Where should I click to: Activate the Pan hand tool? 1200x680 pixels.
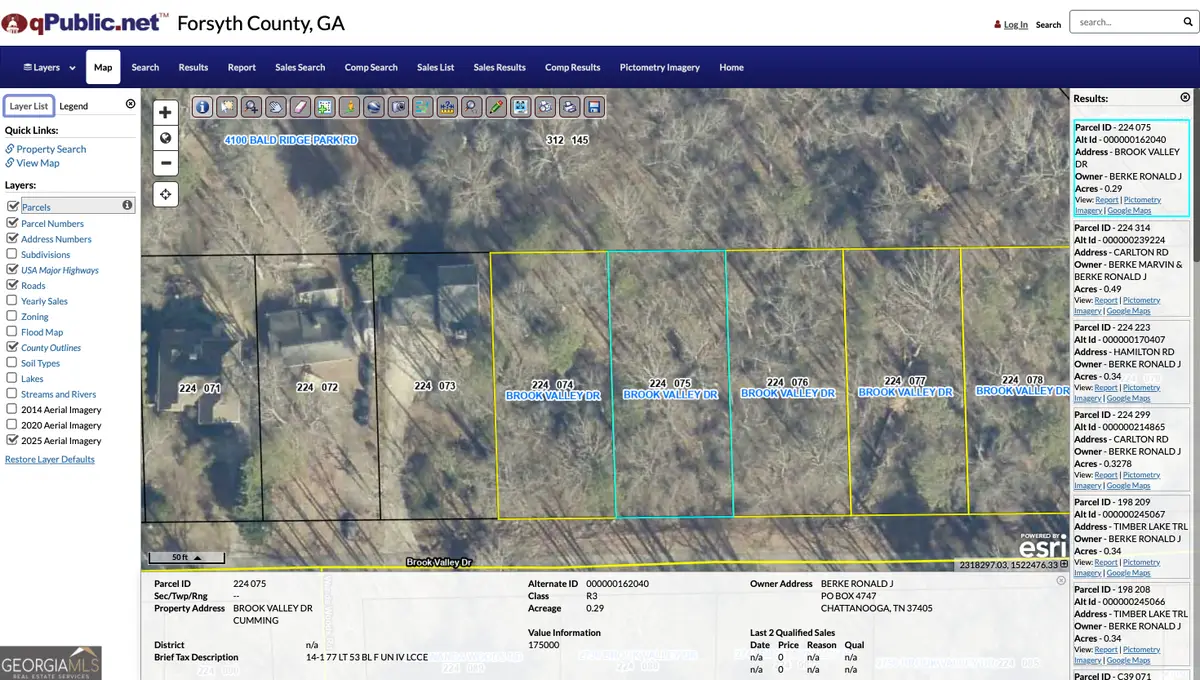pos(276,106)
